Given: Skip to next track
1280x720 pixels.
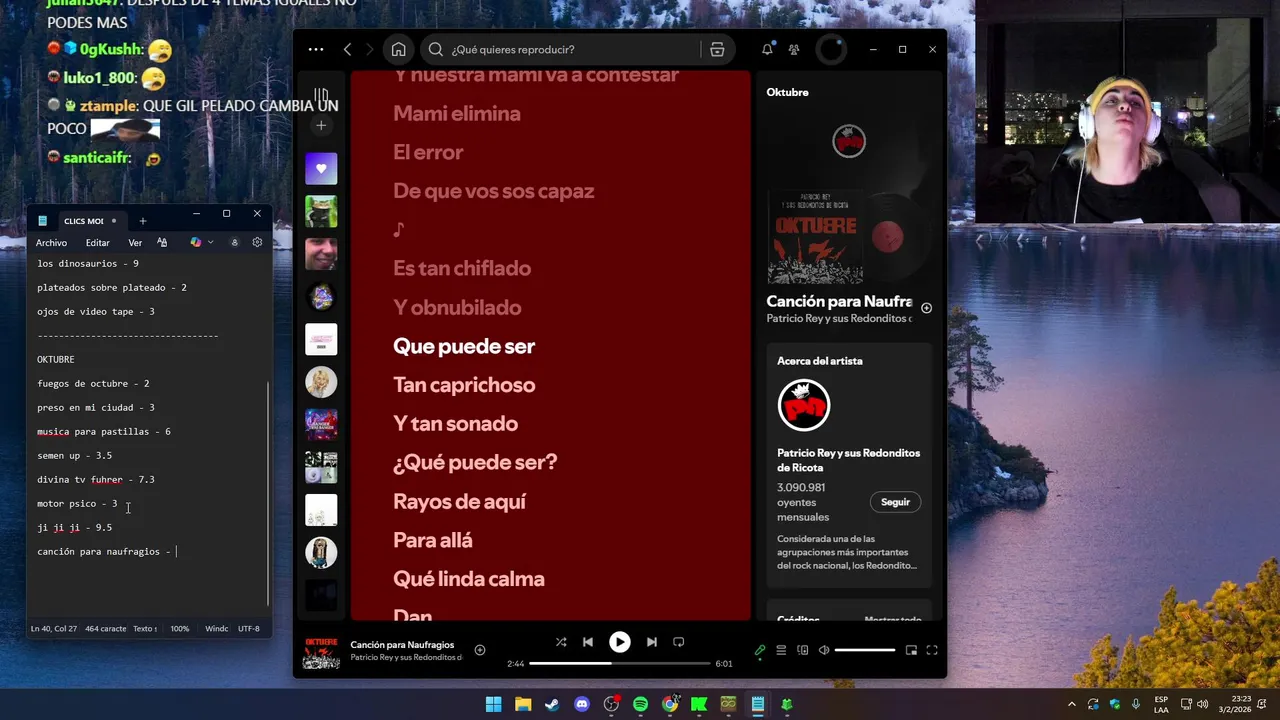Looking at the screenshot, I should 652,642.
